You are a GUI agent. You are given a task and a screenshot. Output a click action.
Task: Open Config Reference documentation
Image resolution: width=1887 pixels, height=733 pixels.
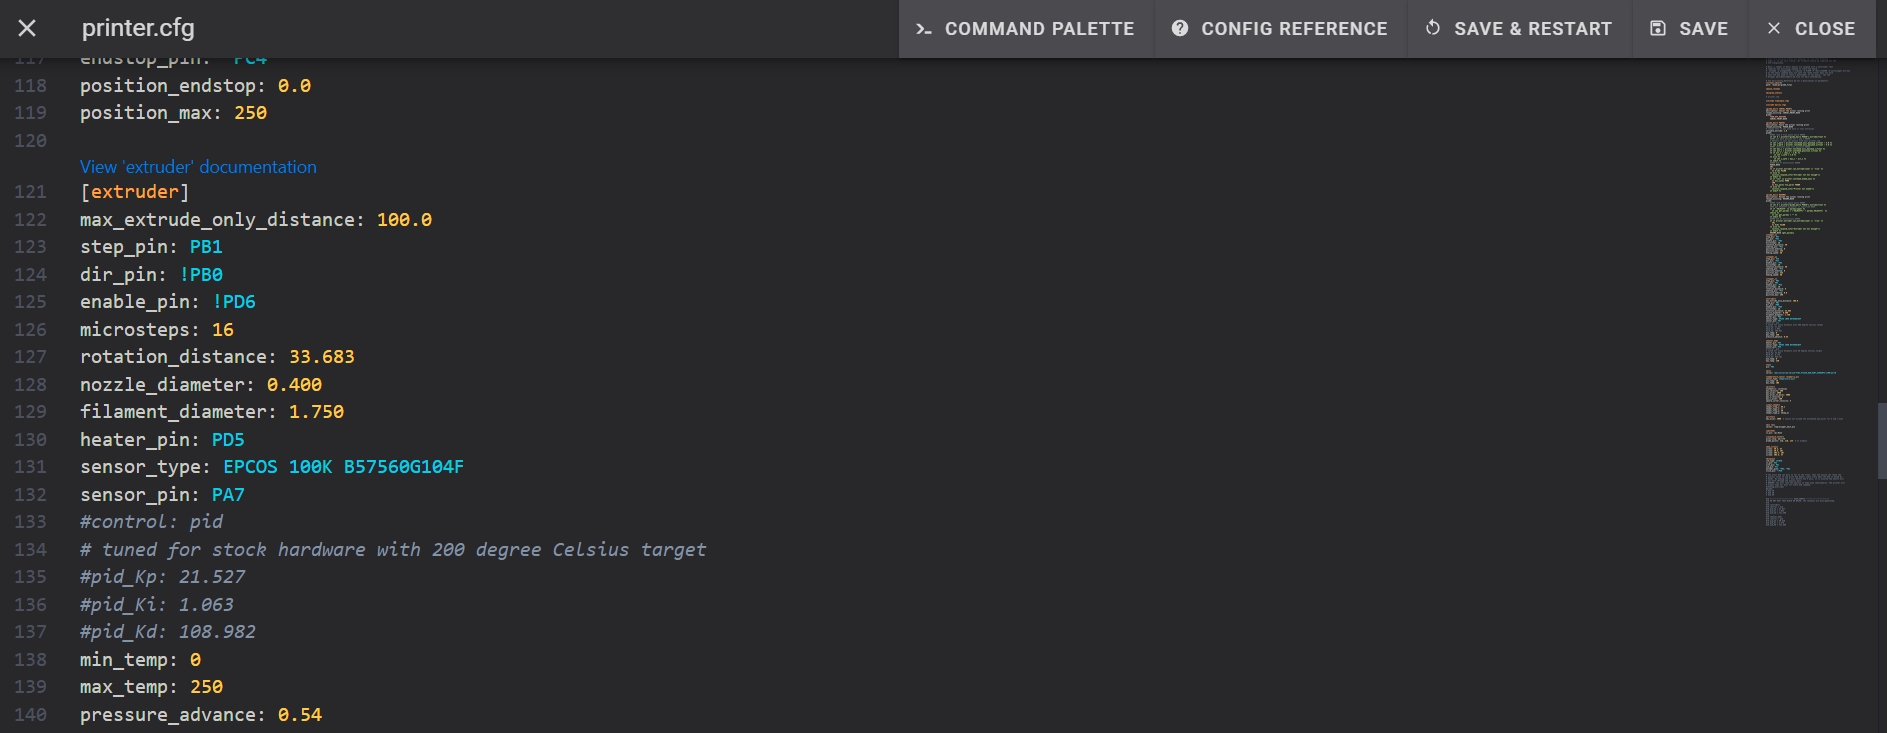tap(1281, 29)
